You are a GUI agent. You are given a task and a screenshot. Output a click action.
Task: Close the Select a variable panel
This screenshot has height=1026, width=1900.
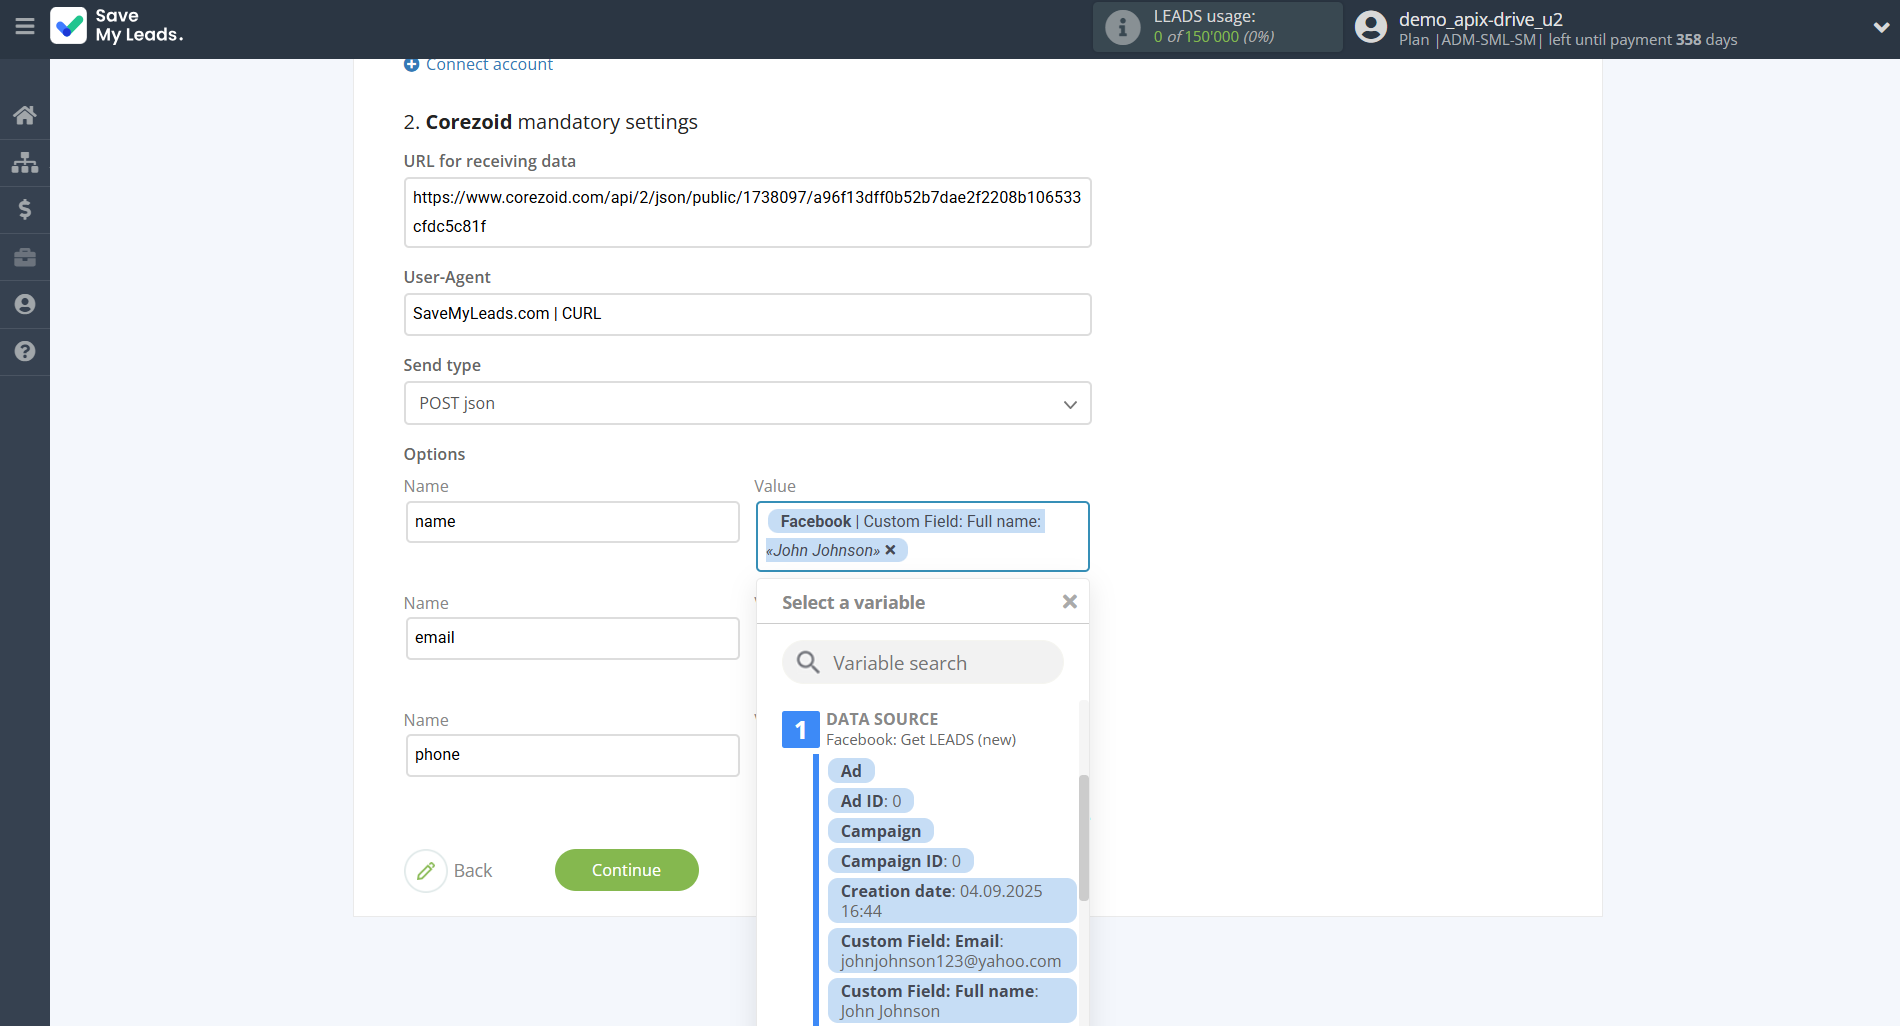(x=1069, y=602)
